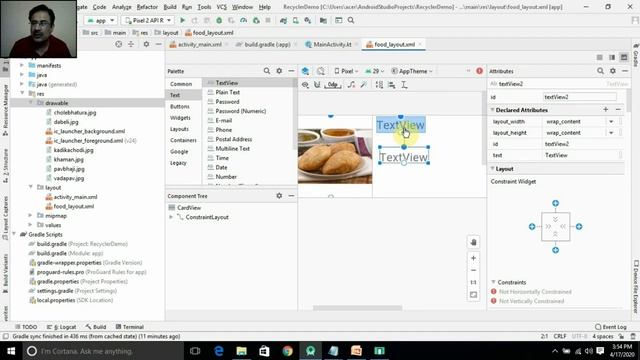Click Select Design Surface layers icon

(305, 71)
